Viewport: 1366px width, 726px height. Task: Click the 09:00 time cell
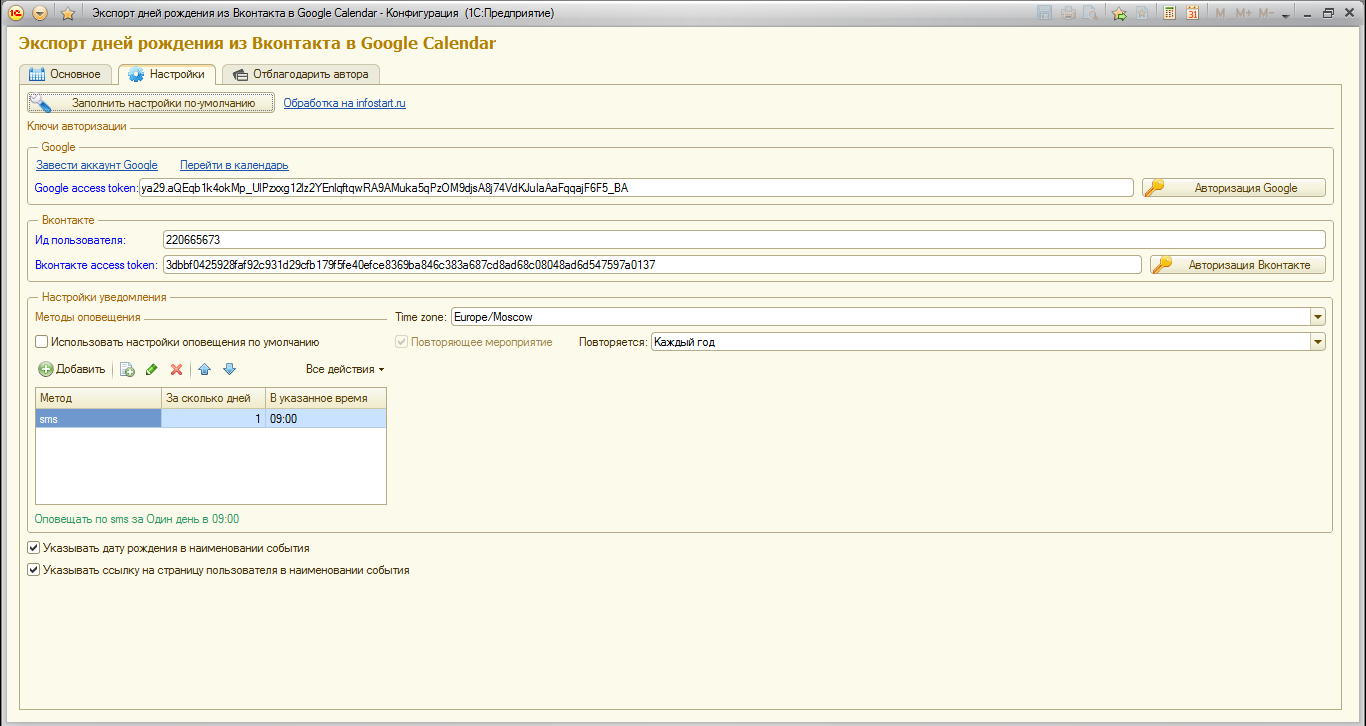(326, 419)
